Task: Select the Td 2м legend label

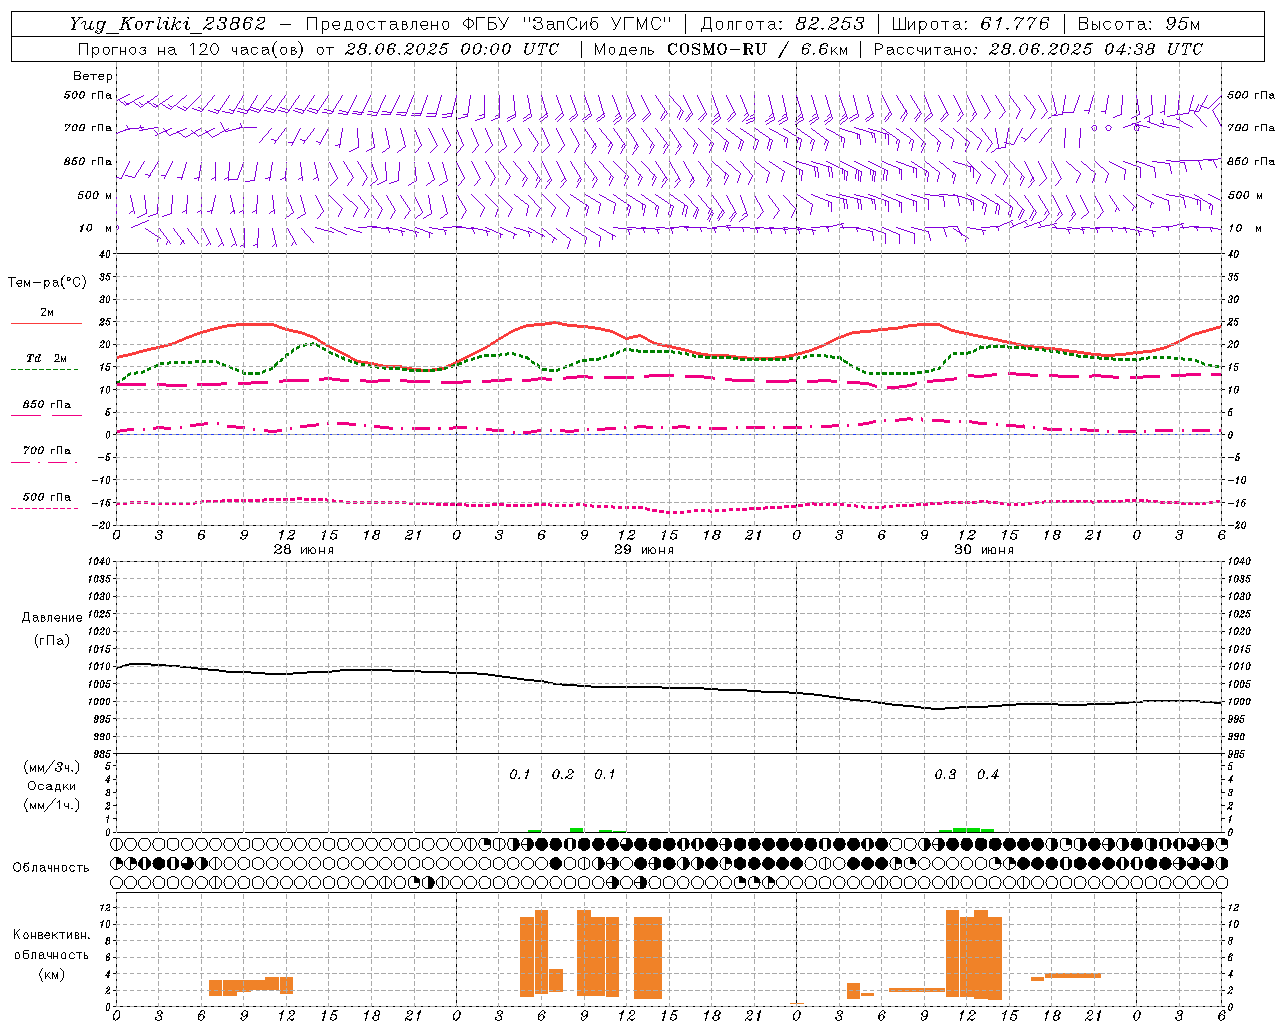Action: click(x=47, y=358)
